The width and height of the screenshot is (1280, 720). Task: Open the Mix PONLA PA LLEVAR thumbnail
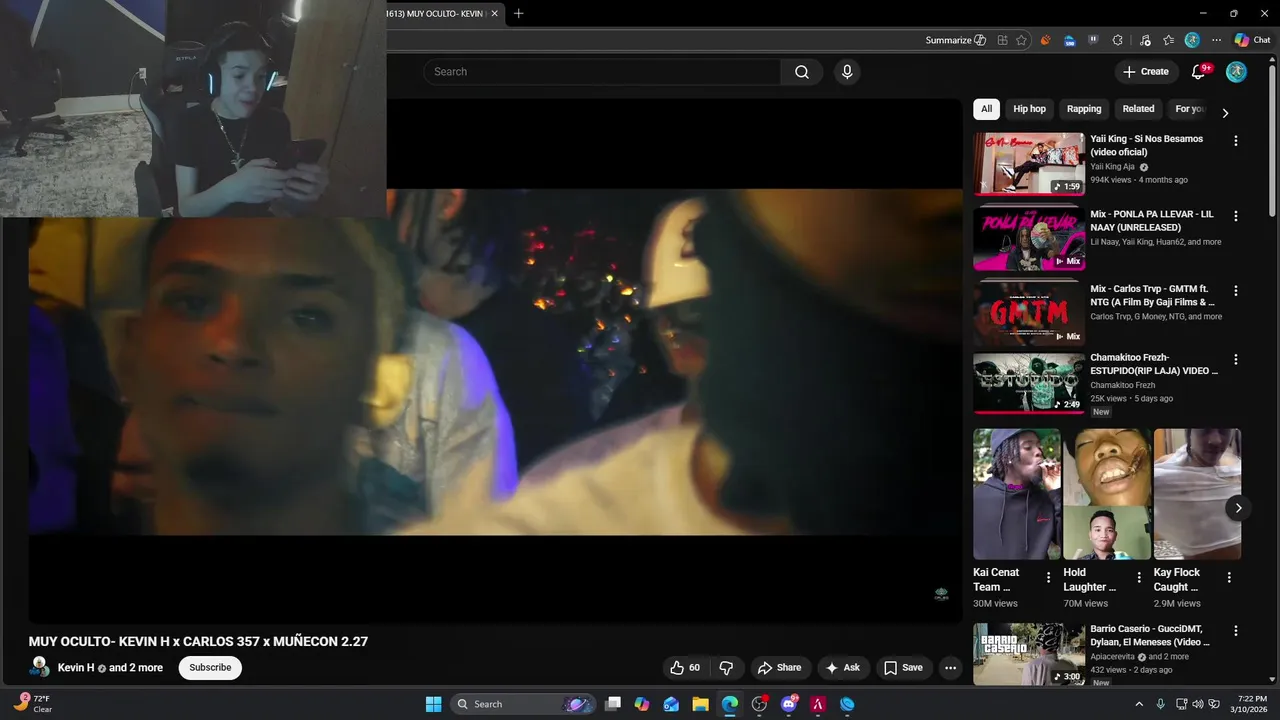point(1029,238)
